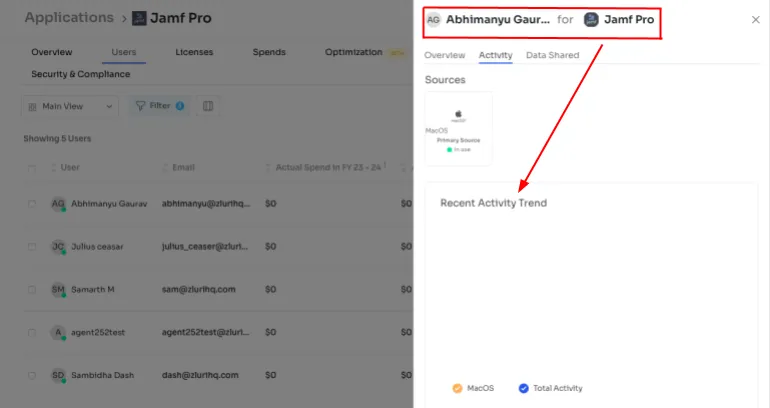The width and height of the screenshot is (770, 408).
Task: Open the Spends tab
Action: coord(269,52)
